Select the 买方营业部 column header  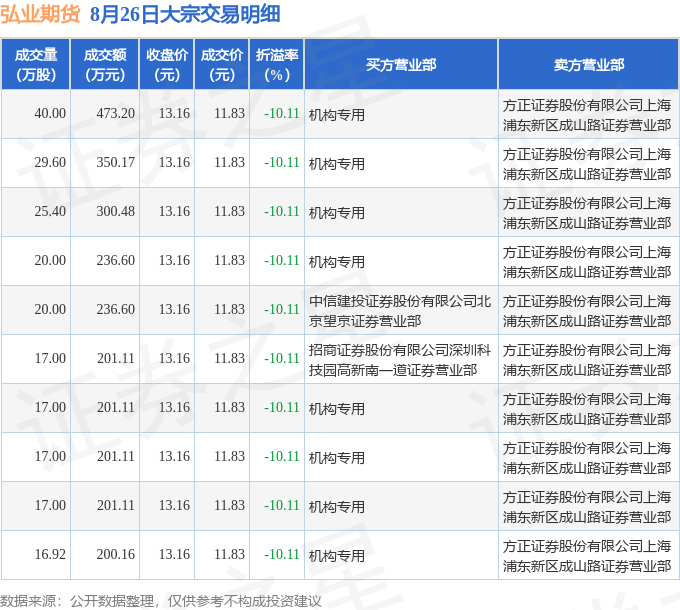point(401,65)
